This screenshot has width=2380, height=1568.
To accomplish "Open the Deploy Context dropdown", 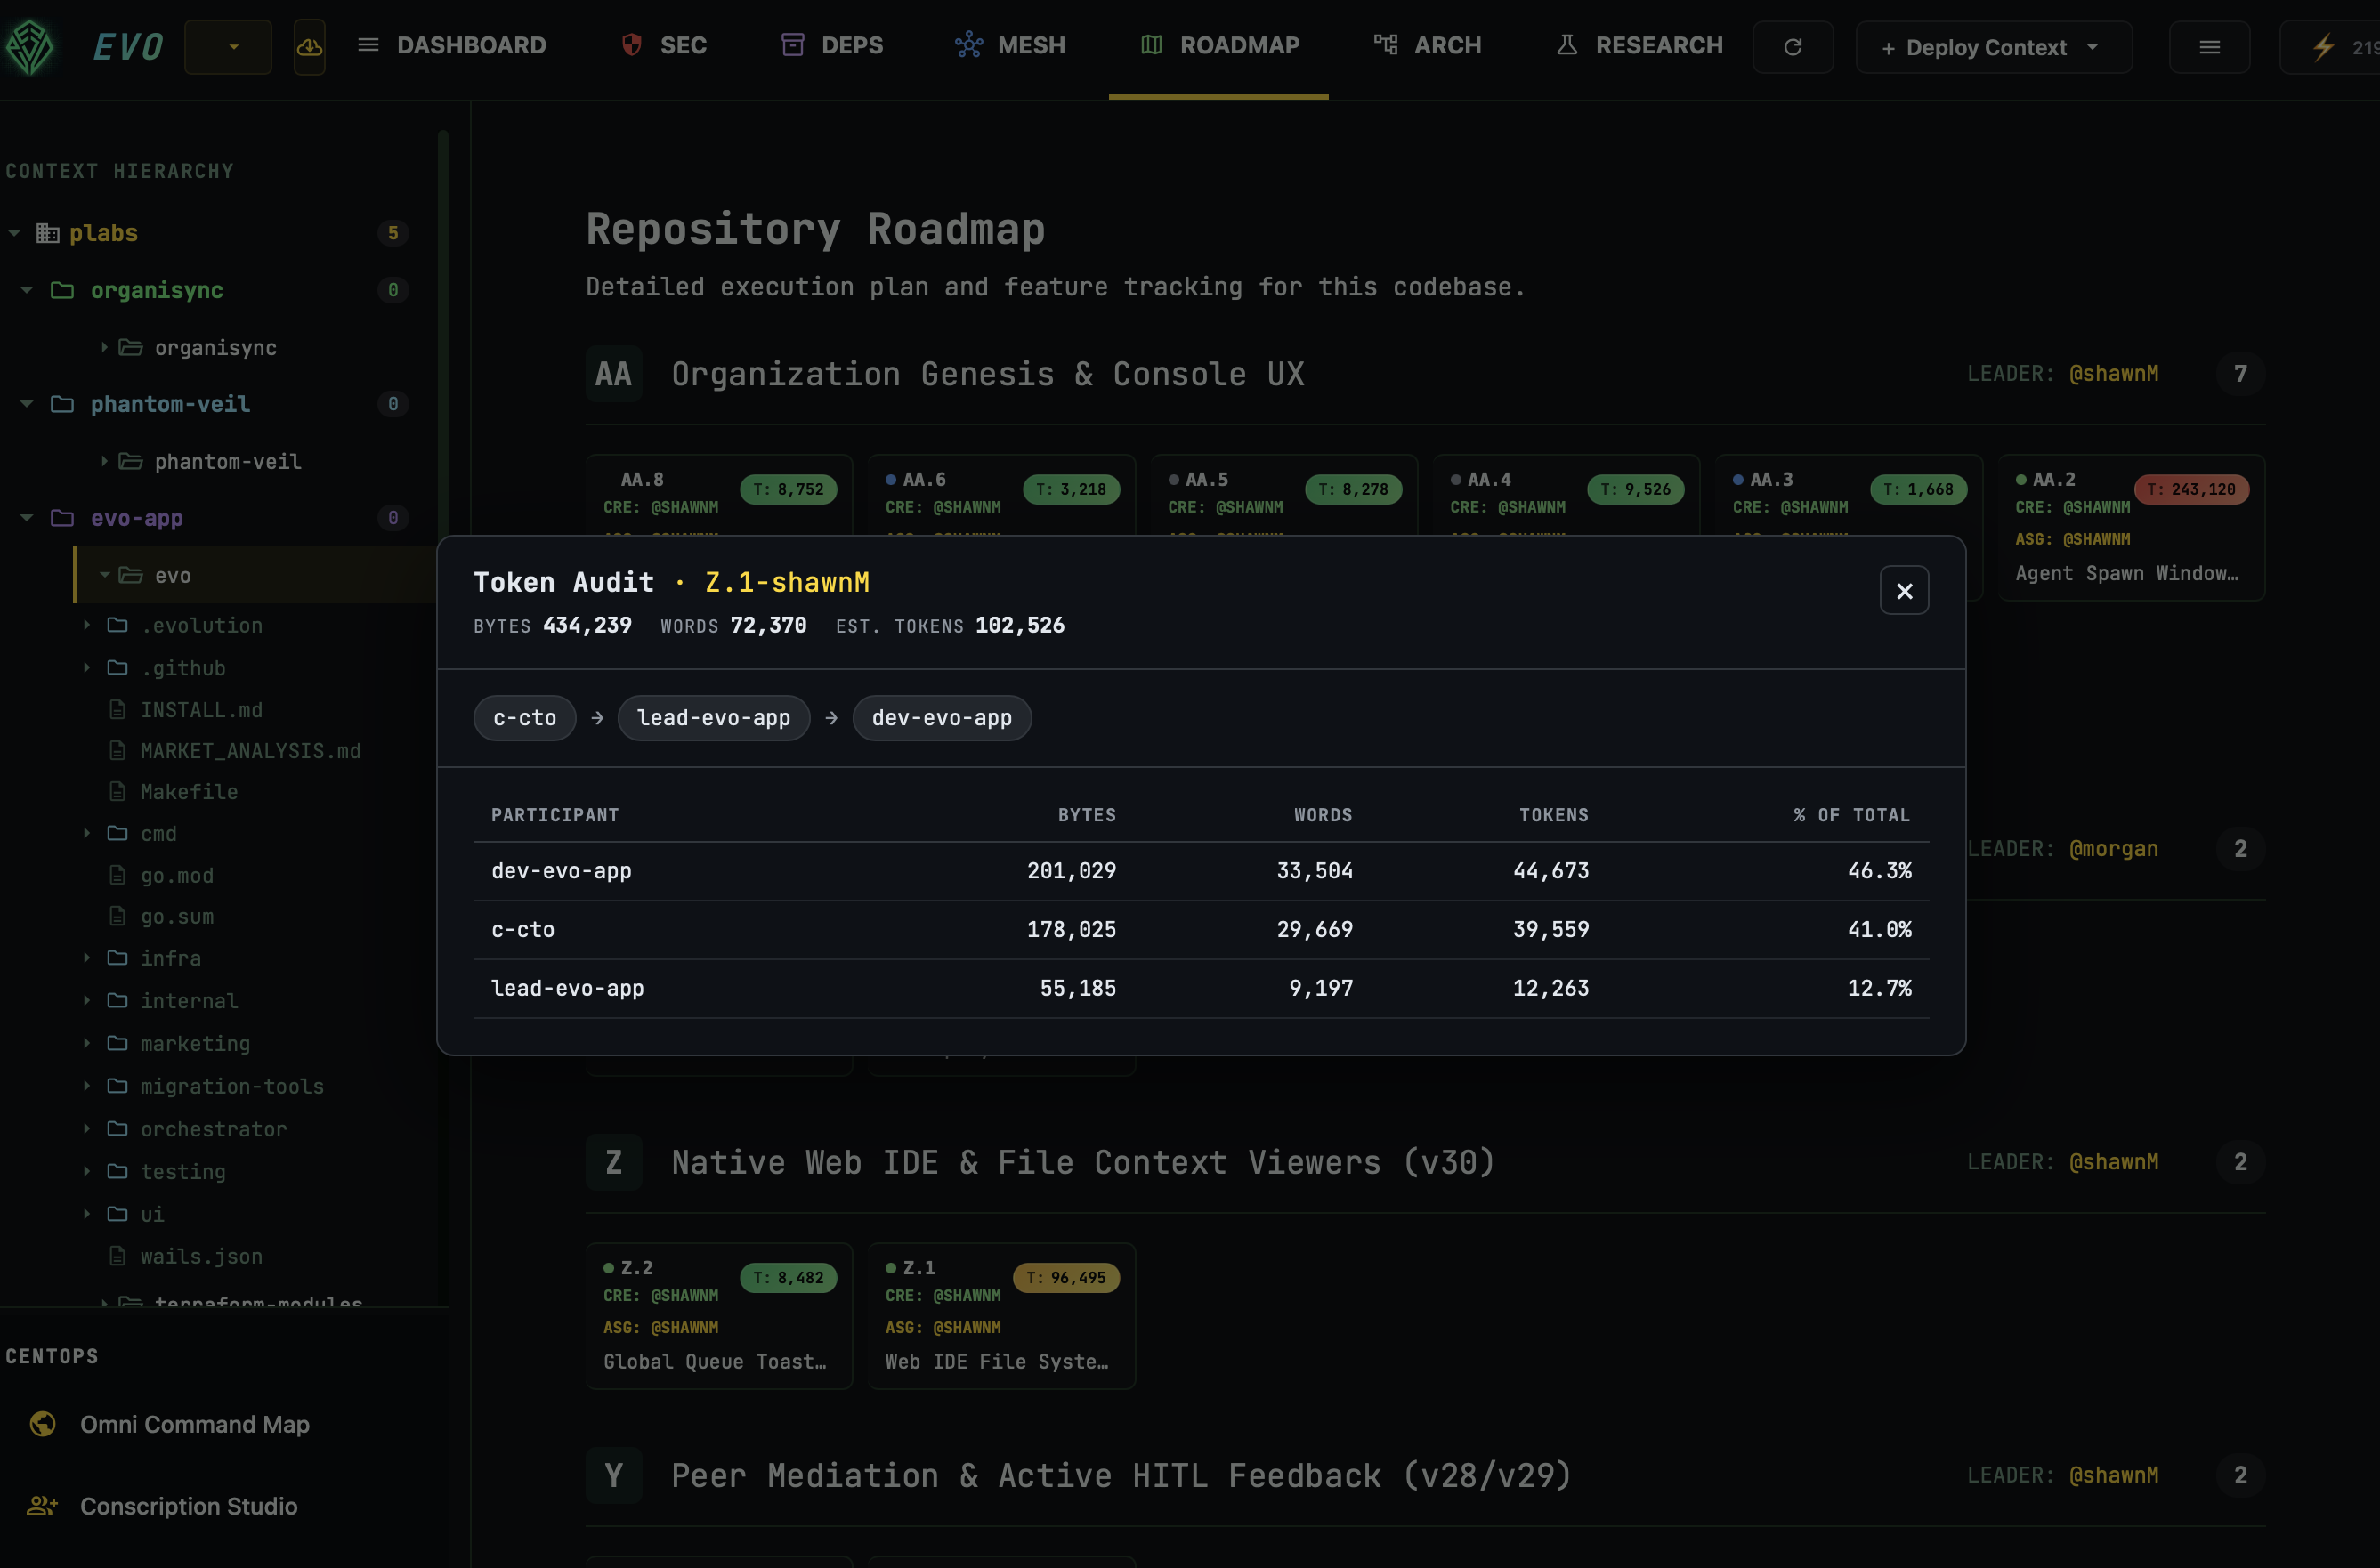I will pos(1993,47).
